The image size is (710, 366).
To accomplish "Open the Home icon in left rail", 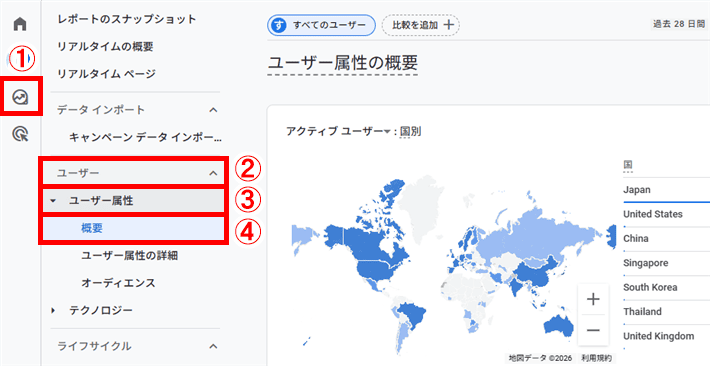I will [x=20, y=24].
